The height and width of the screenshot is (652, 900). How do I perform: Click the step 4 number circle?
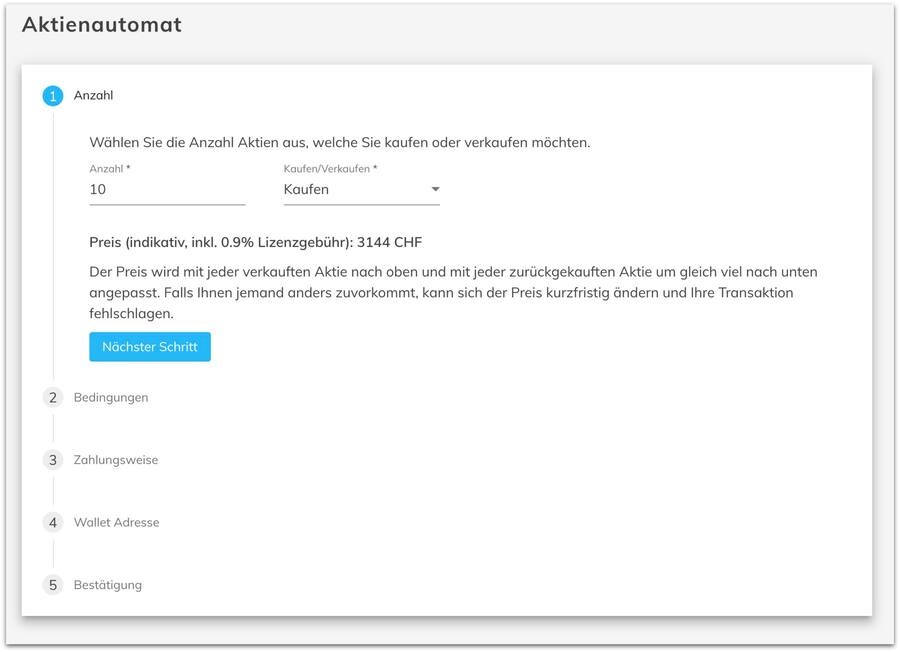(x=53, y=523)
